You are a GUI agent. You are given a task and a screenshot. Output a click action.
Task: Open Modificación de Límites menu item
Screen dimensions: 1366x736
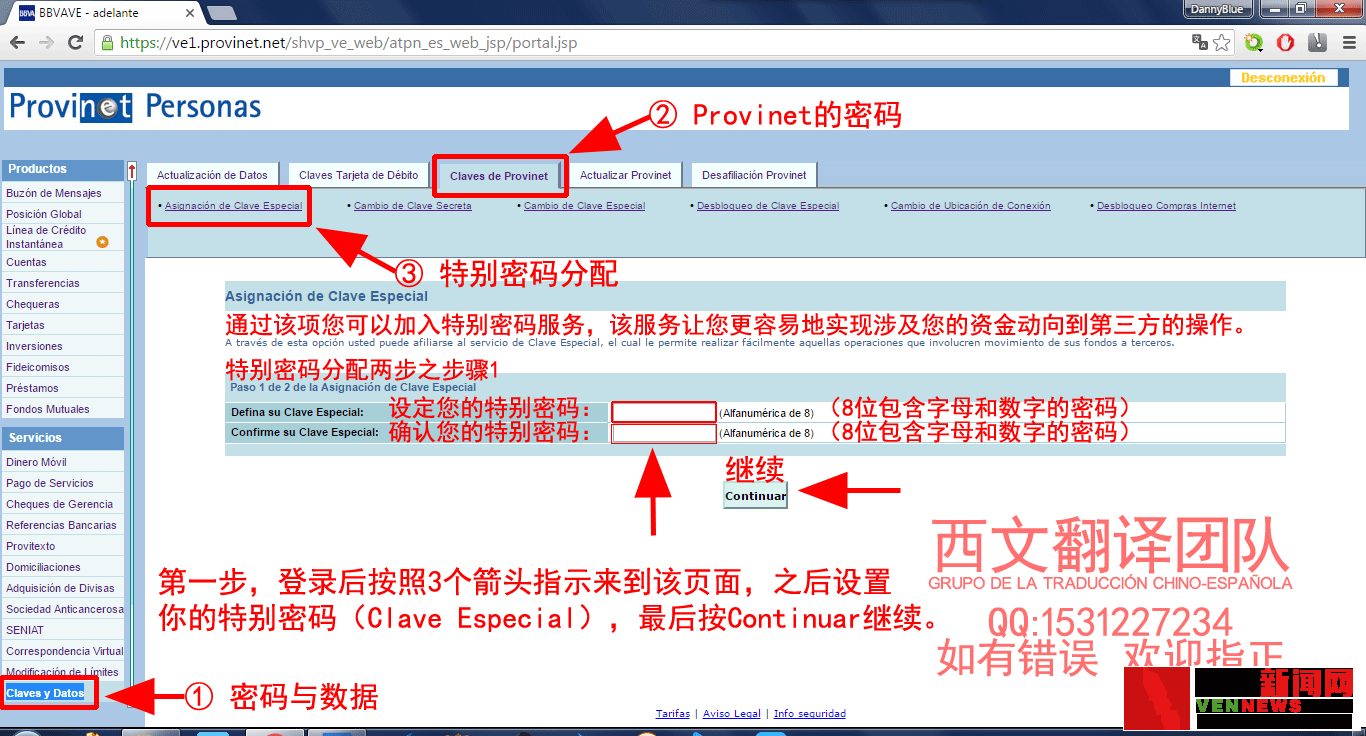(62, 672)
